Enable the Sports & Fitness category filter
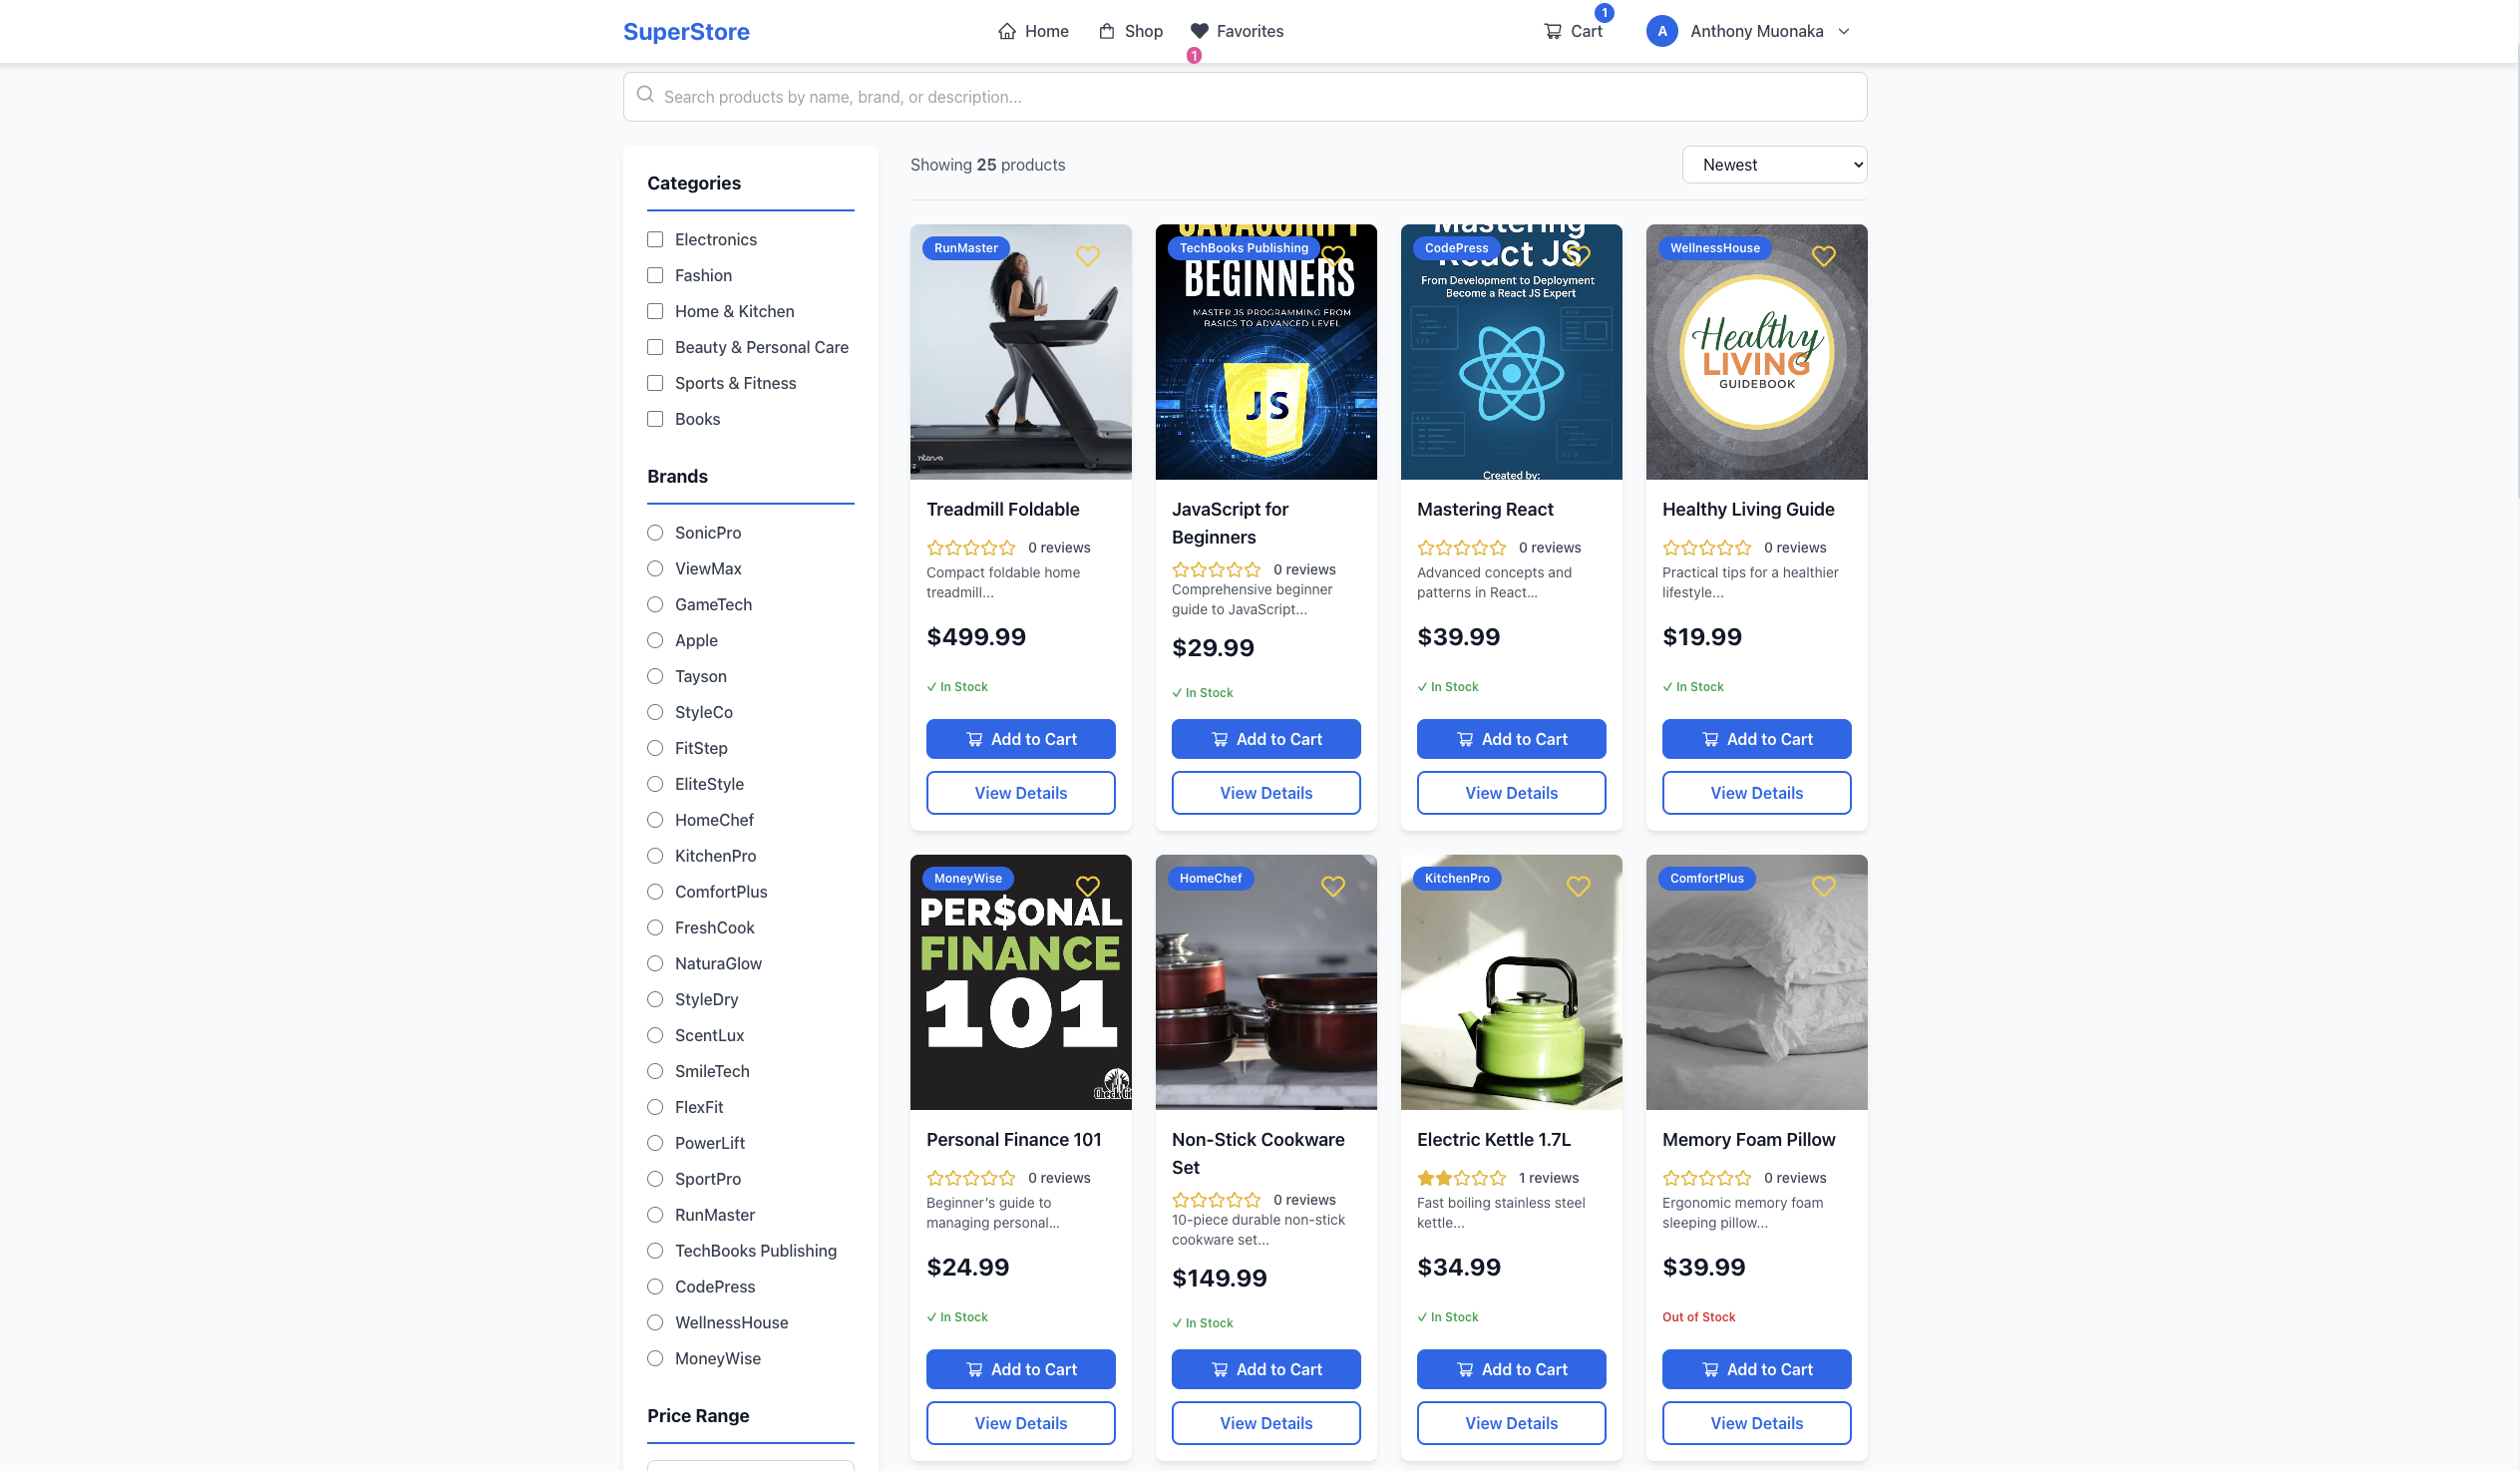 [655, 383]
